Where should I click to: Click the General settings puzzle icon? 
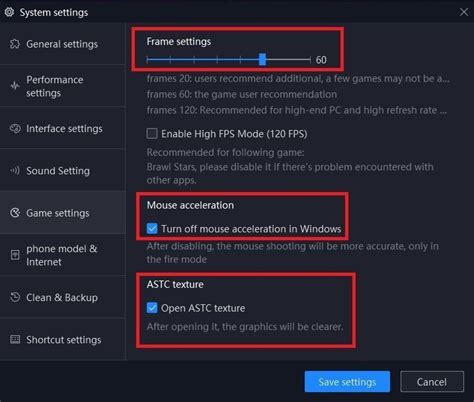pyautogui.click(x=15, y=44)
